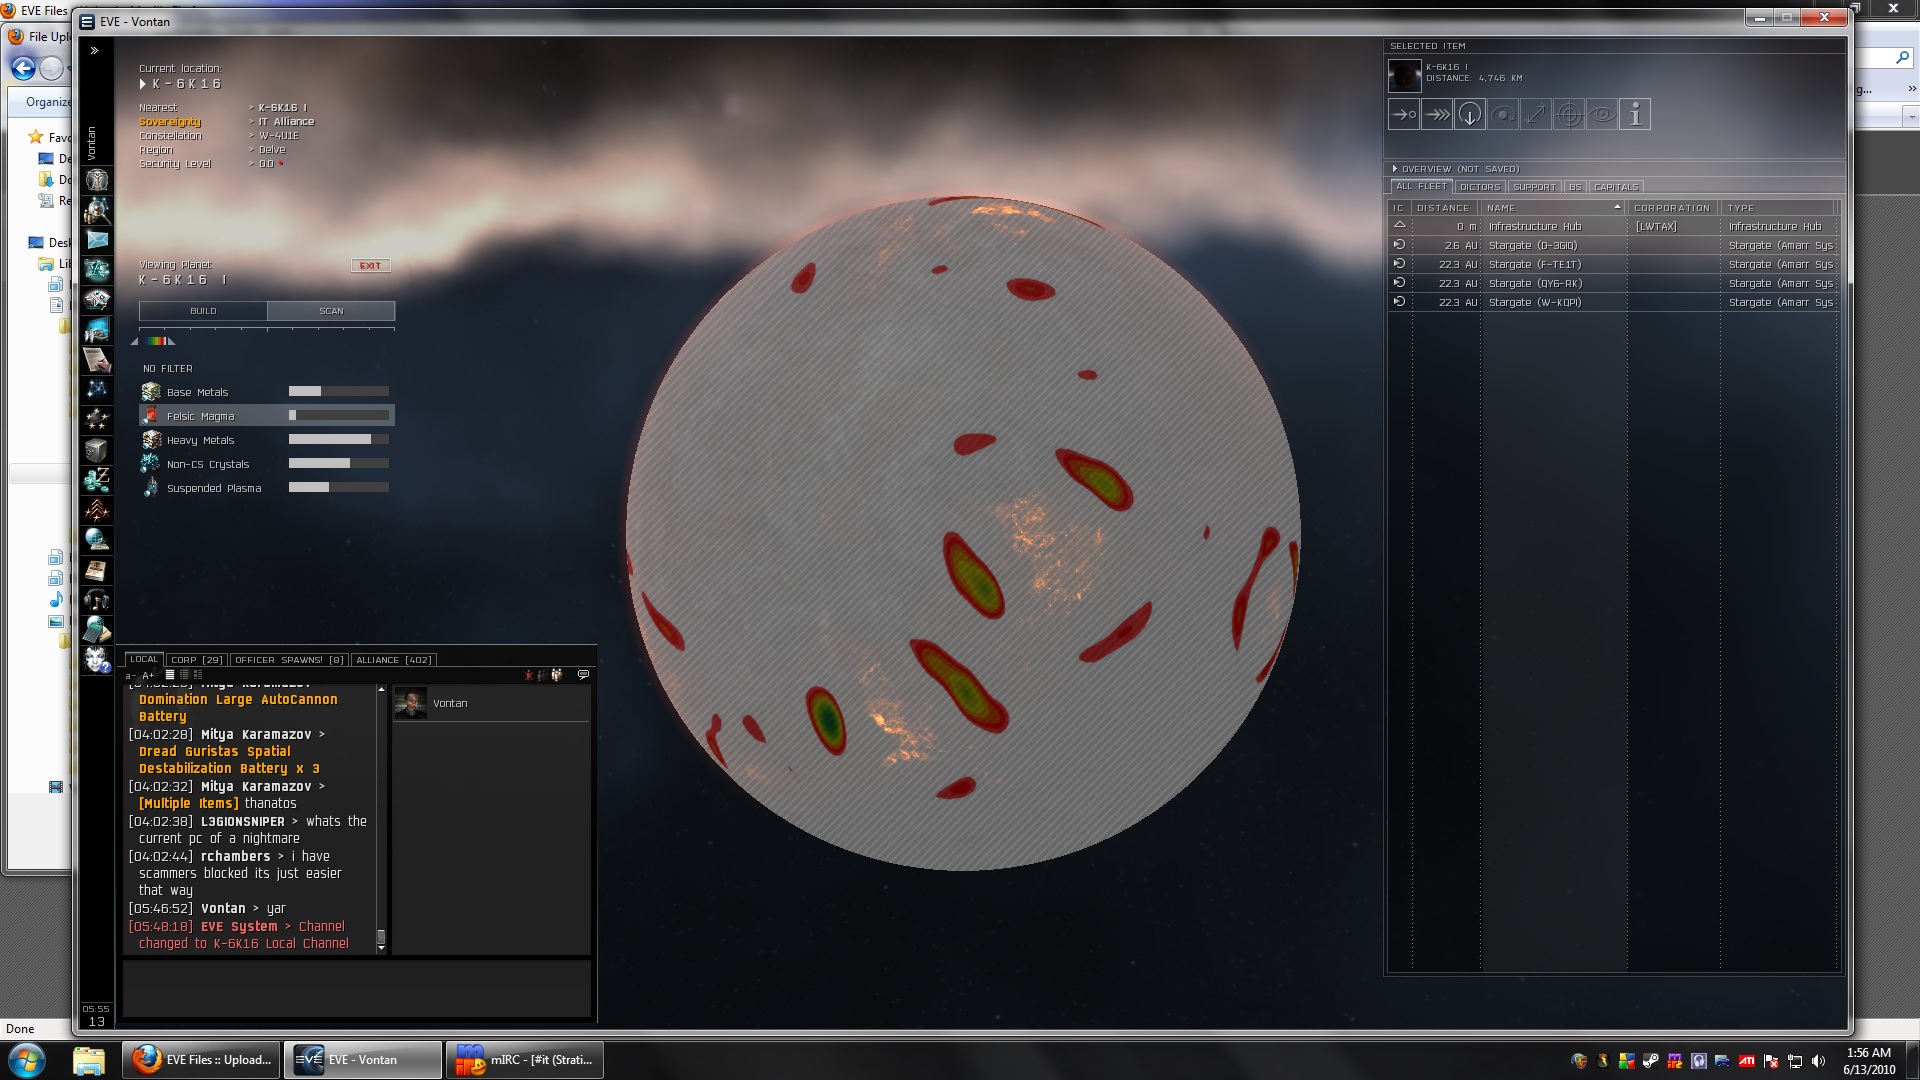Viewport: 1920px width, 1080px height.
Task: Switch to the Build tab
Action: point(203,311)
